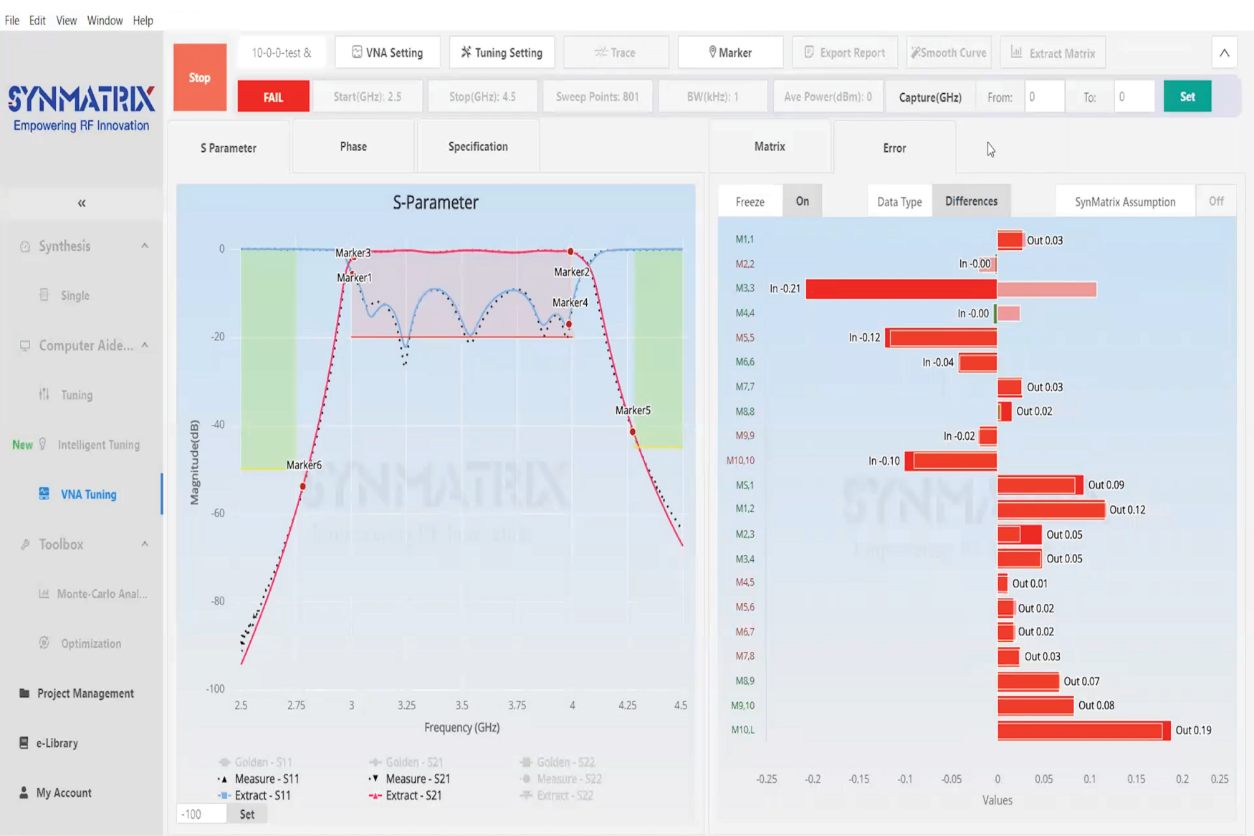
Task: Click the My Account person icon
Action: [24, 792]
